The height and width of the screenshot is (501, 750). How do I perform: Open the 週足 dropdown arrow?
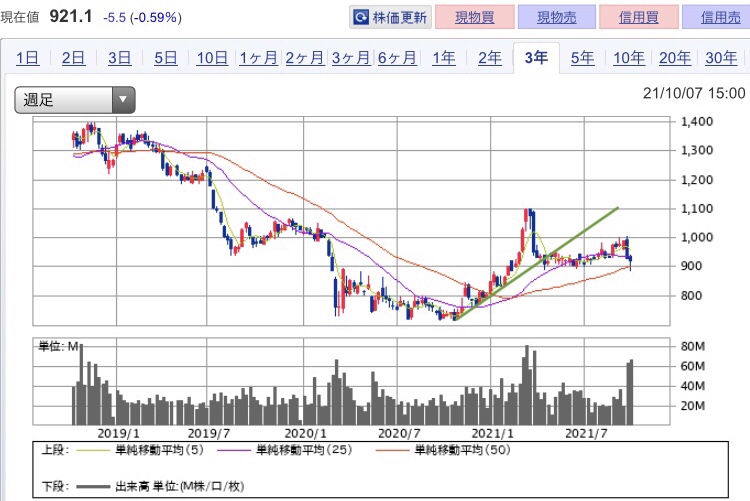(x=123, y=100)
